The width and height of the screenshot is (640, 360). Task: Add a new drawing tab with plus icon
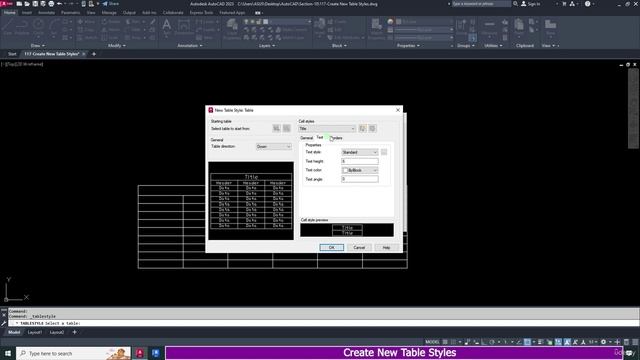pos(94,54)
